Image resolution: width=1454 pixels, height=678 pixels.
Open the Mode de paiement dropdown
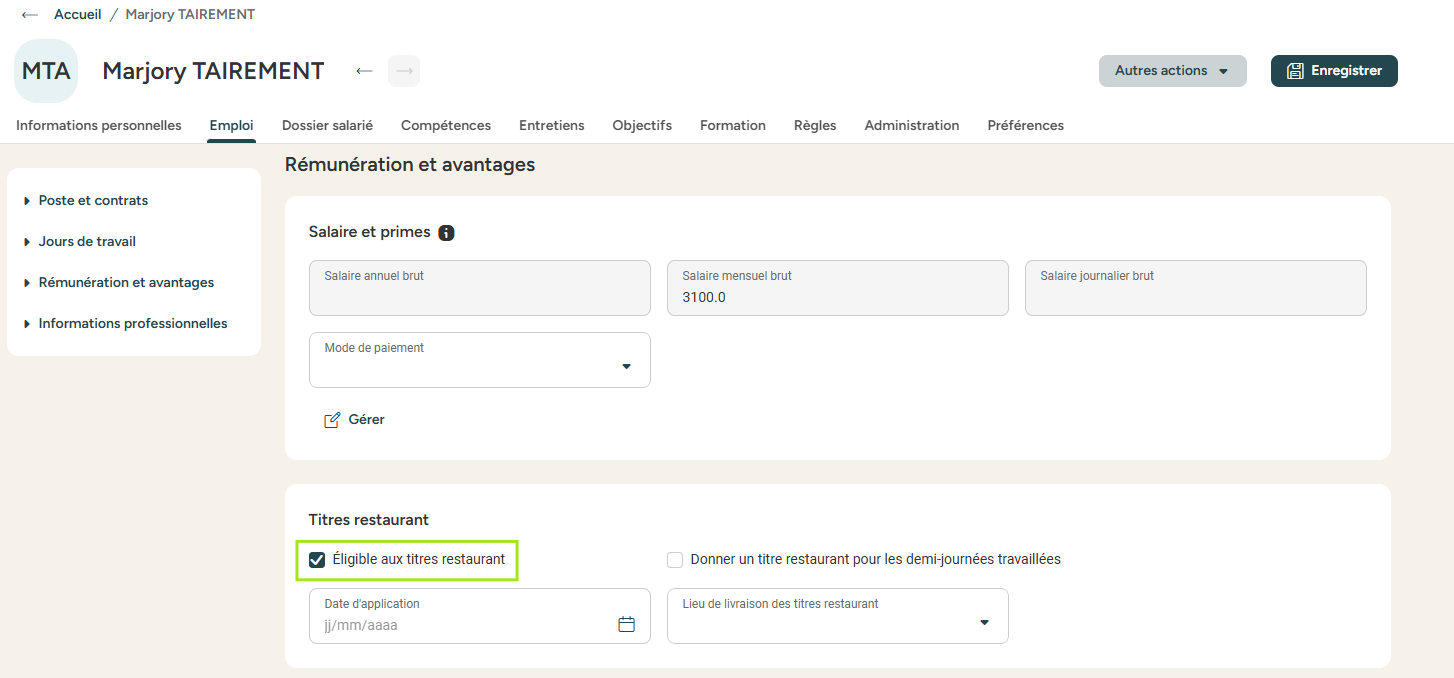pyautogui.click(x=480, y=360)
